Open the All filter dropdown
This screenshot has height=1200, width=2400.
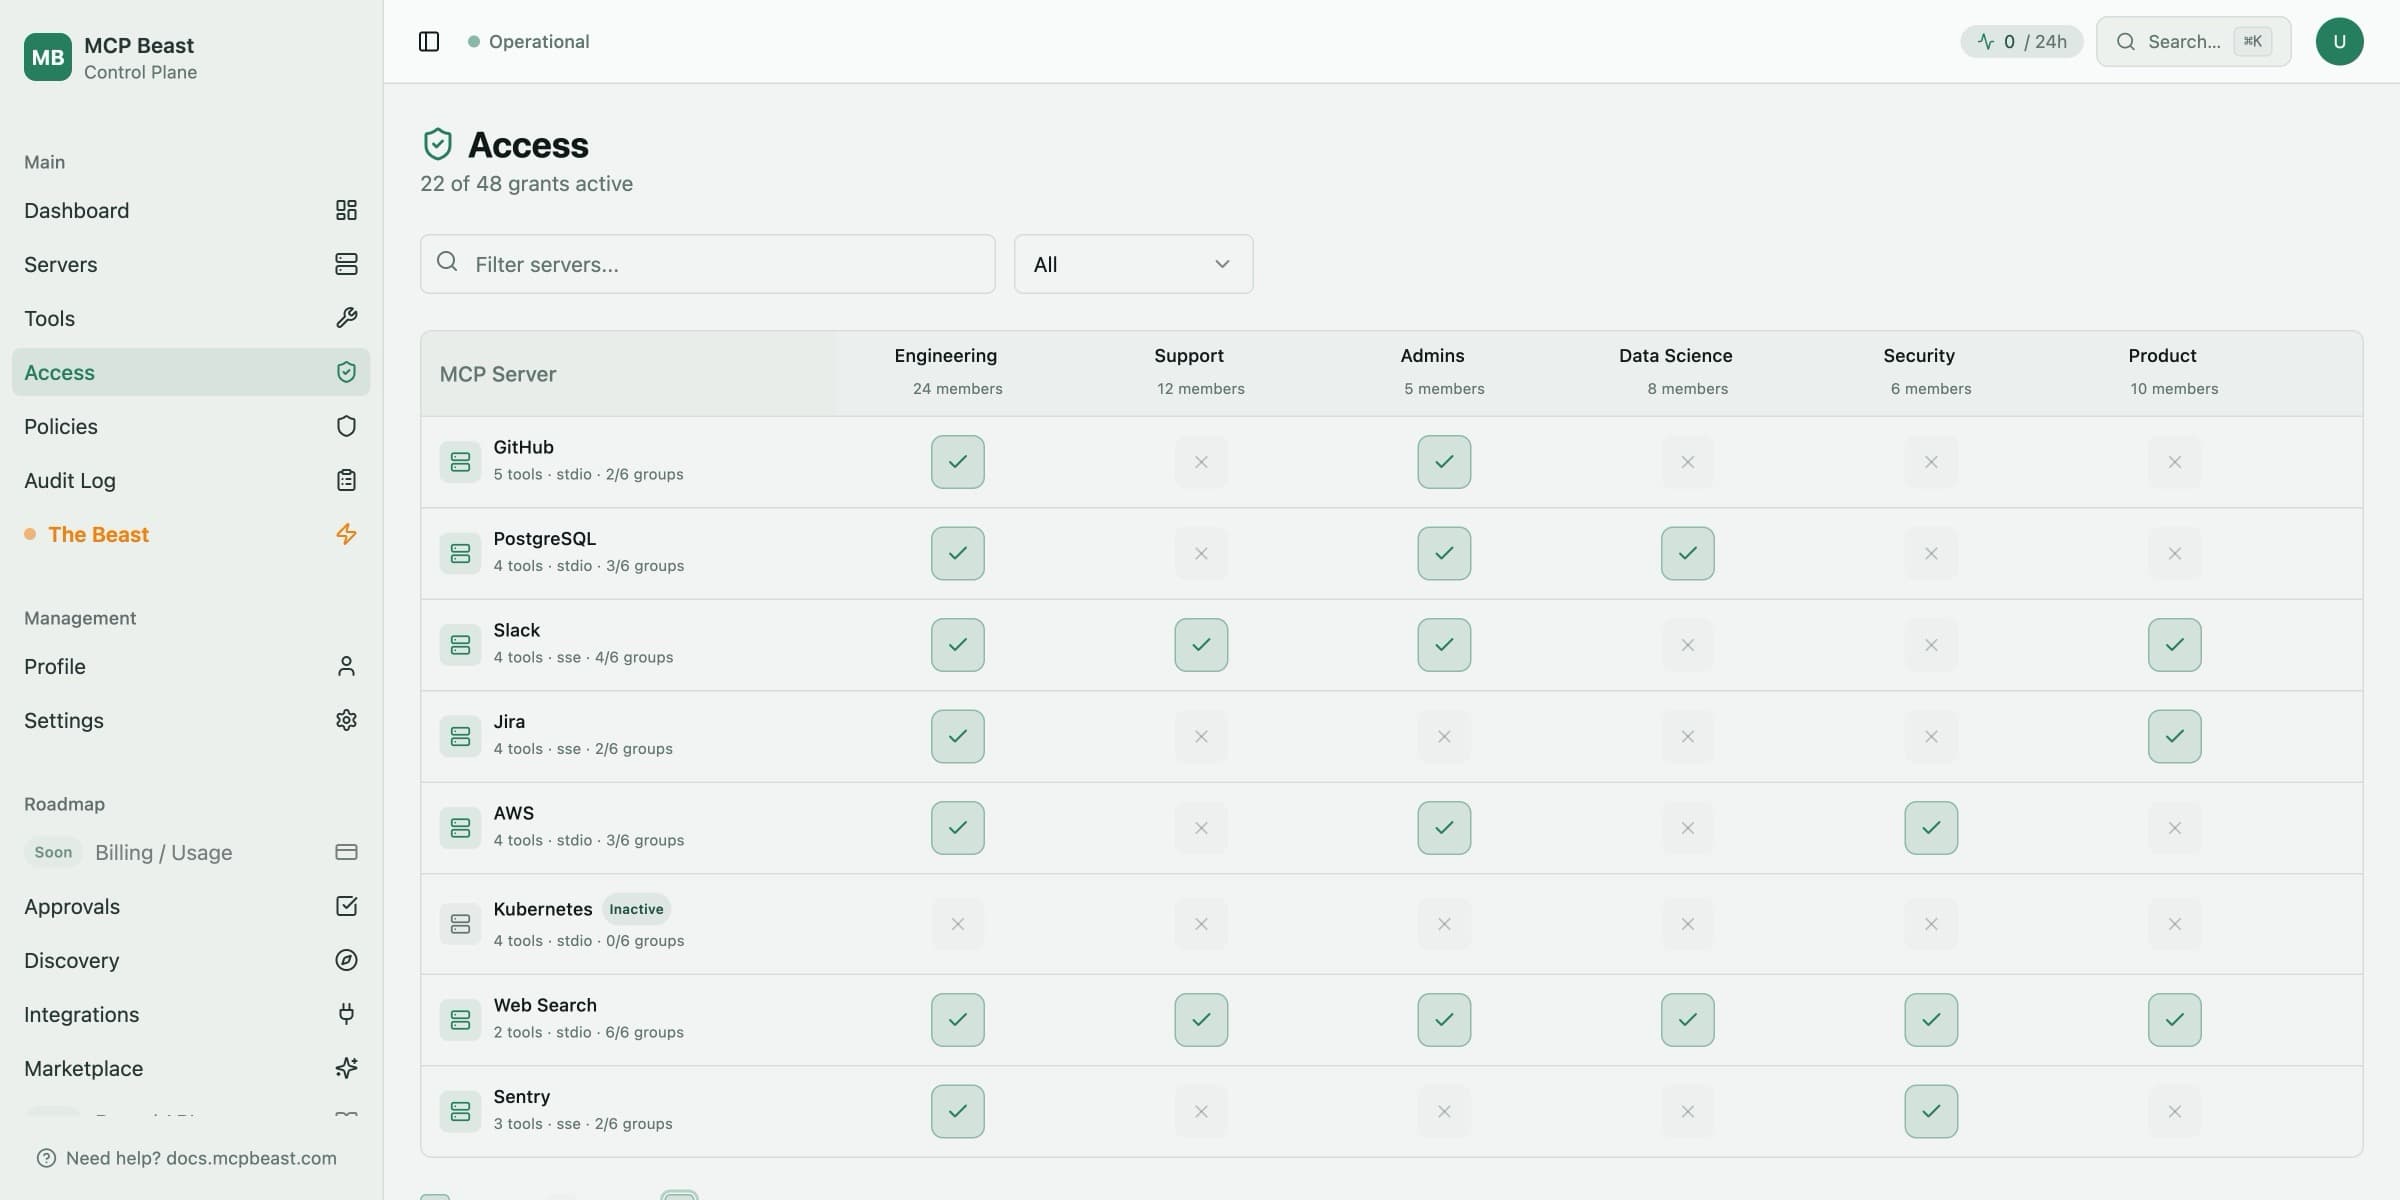[1133, 264]
